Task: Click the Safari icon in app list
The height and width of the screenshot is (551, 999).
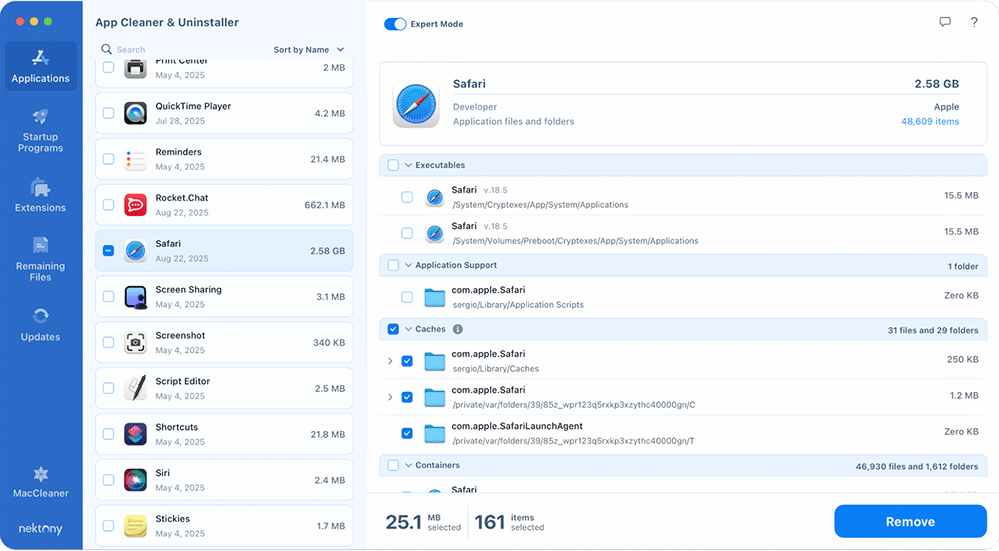Action: tap(135, 251)
